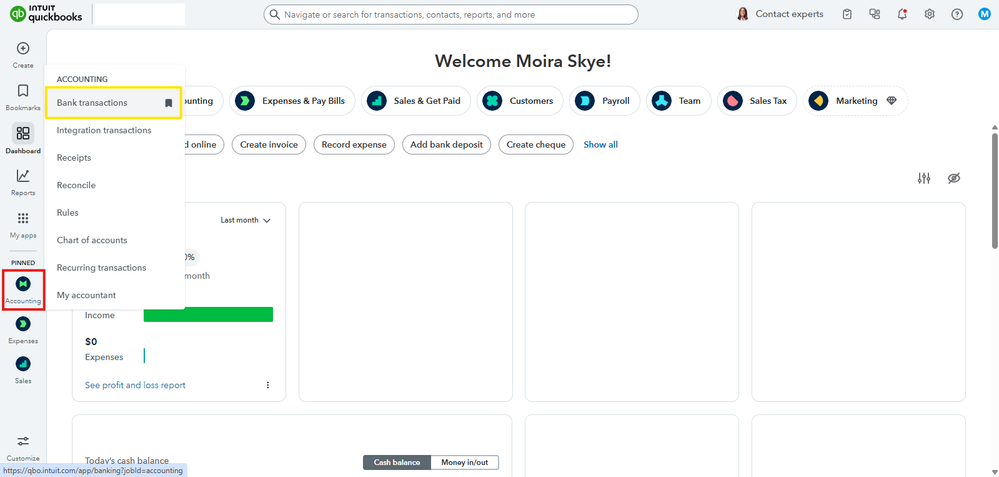Open My accountant menu item
Screen dimensions: 999x477
point(86,295)
